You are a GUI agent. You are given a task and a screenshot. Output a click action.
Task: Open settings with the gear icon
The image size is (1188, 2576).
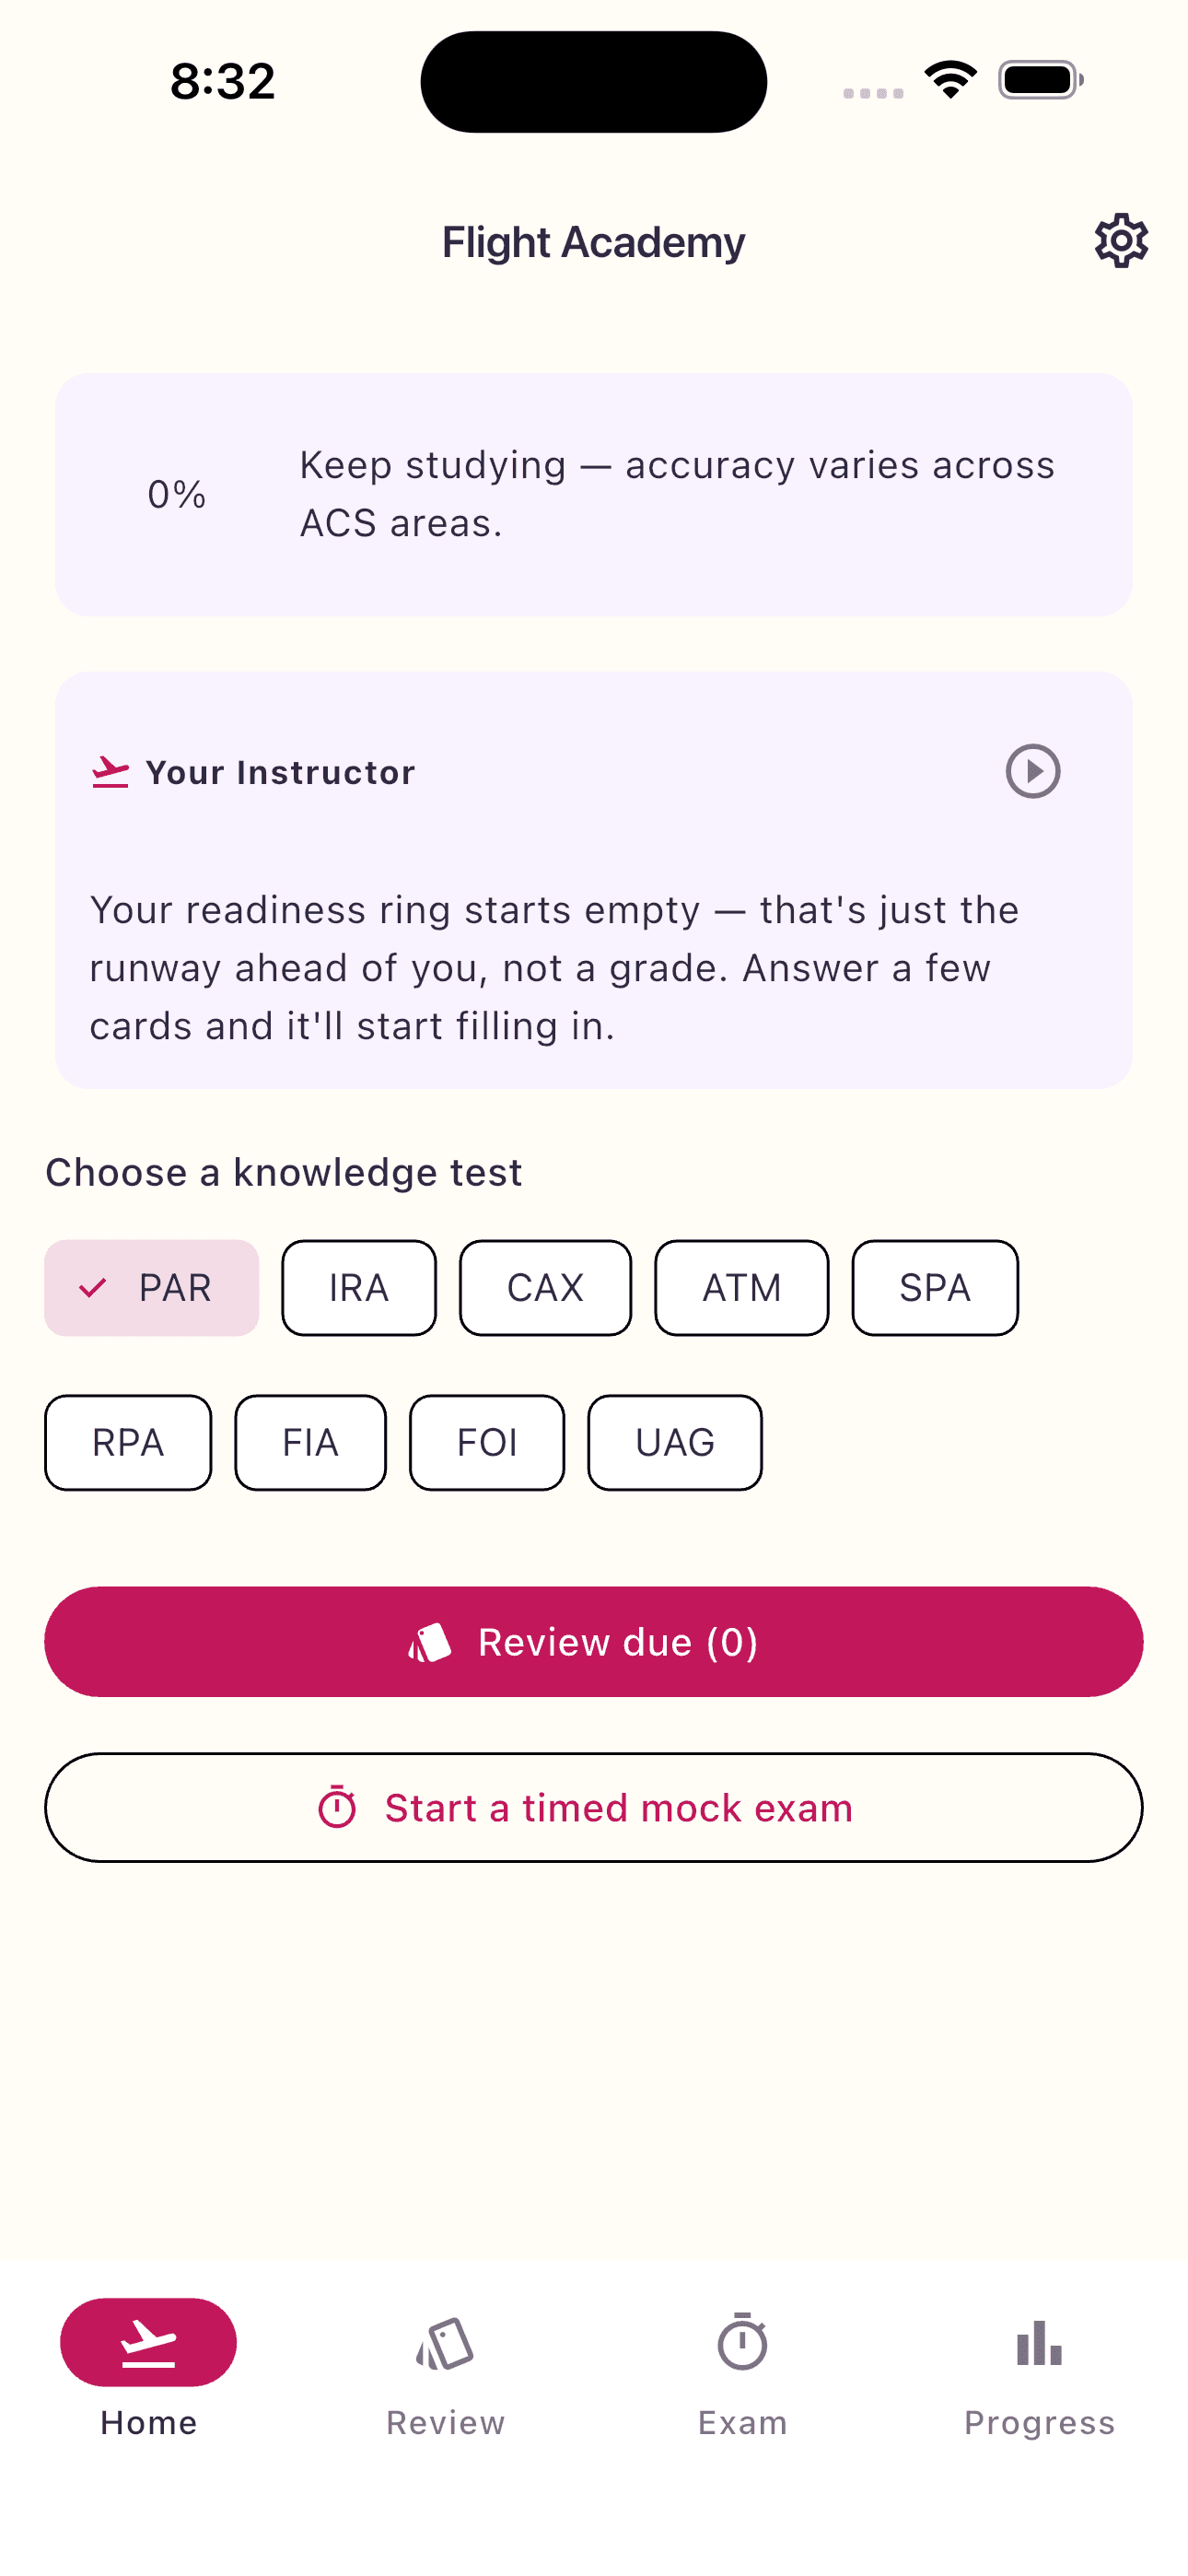(1120, 241)
